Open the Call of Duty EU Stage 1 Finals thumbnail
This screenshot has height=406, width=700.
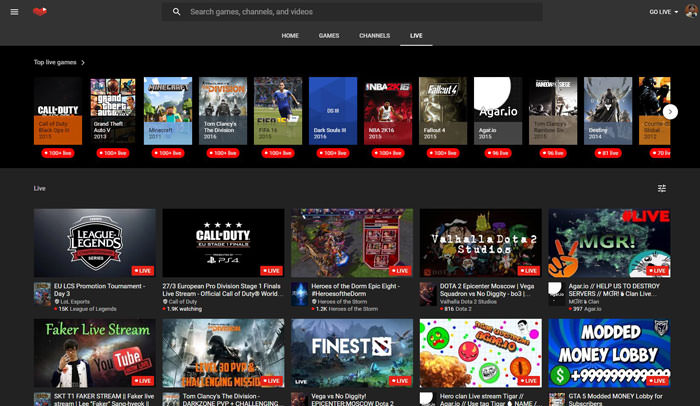point(223,242)
